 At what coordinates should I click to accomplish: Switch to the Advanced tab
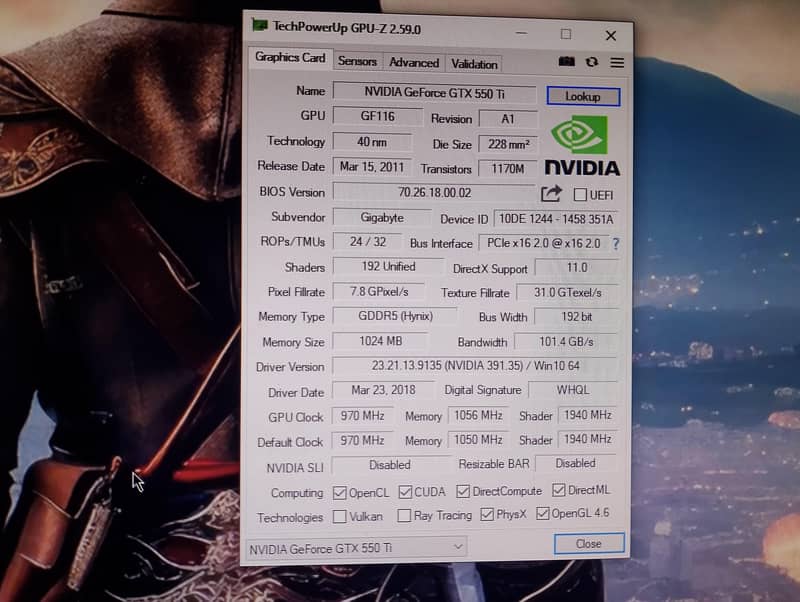pyautogui.click(x=414, y=63)
